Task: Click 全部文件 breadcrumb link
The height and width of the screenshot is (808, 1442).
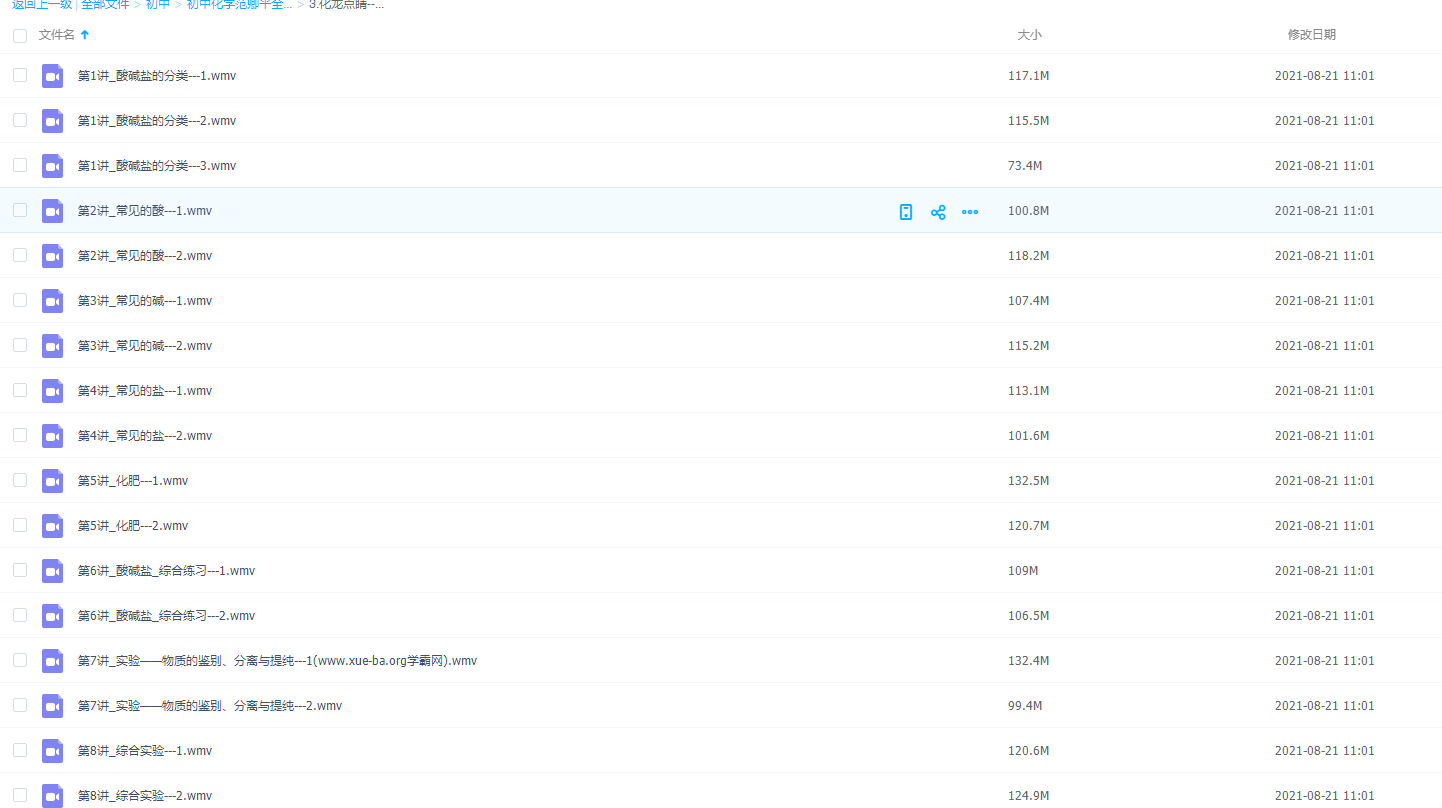Action: point(105,5)
